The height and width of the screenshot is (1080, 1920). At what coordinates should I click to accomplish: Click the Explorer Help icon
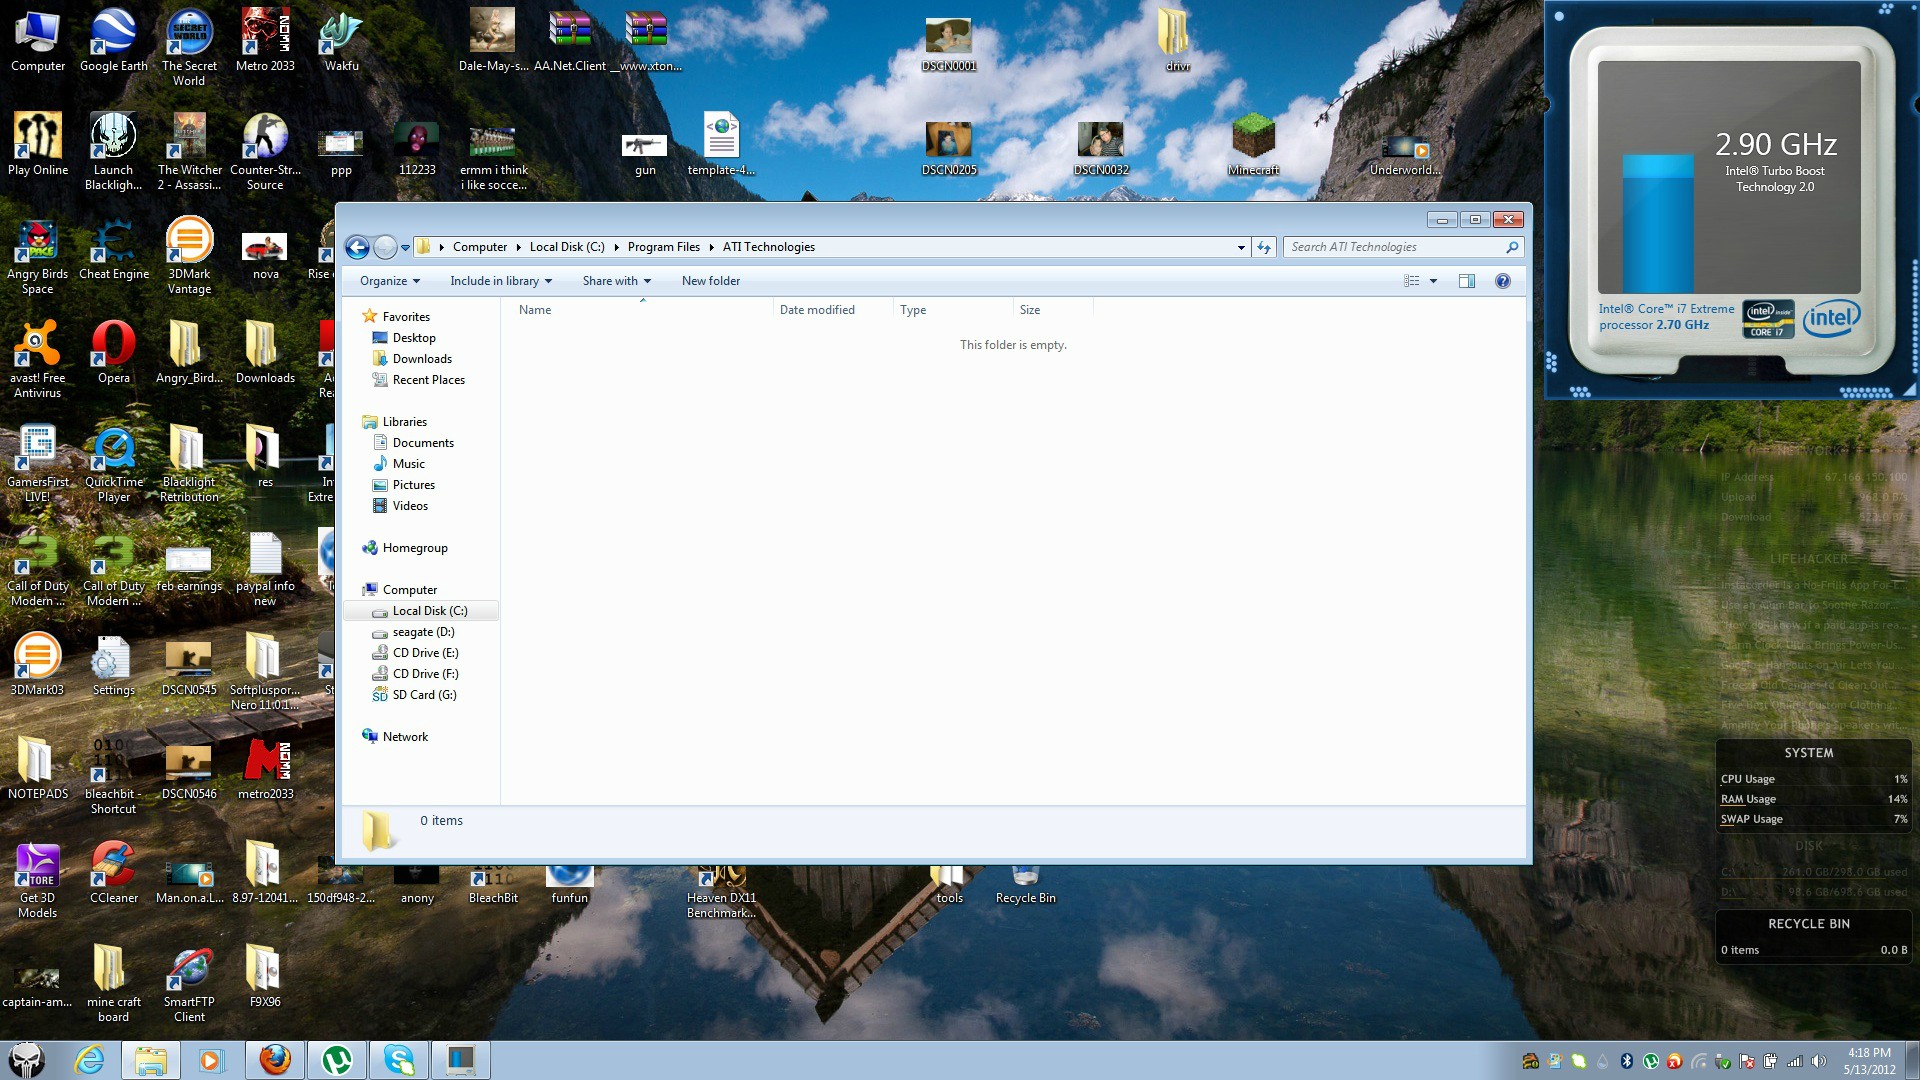[1502, 281]
